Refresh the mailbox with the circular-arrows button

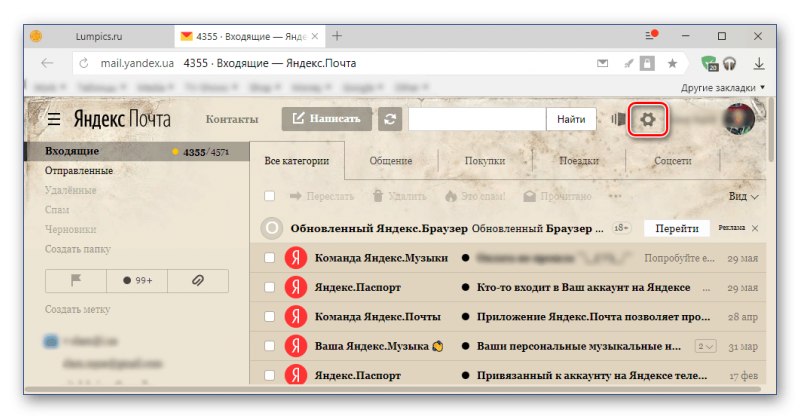(390, 119)
